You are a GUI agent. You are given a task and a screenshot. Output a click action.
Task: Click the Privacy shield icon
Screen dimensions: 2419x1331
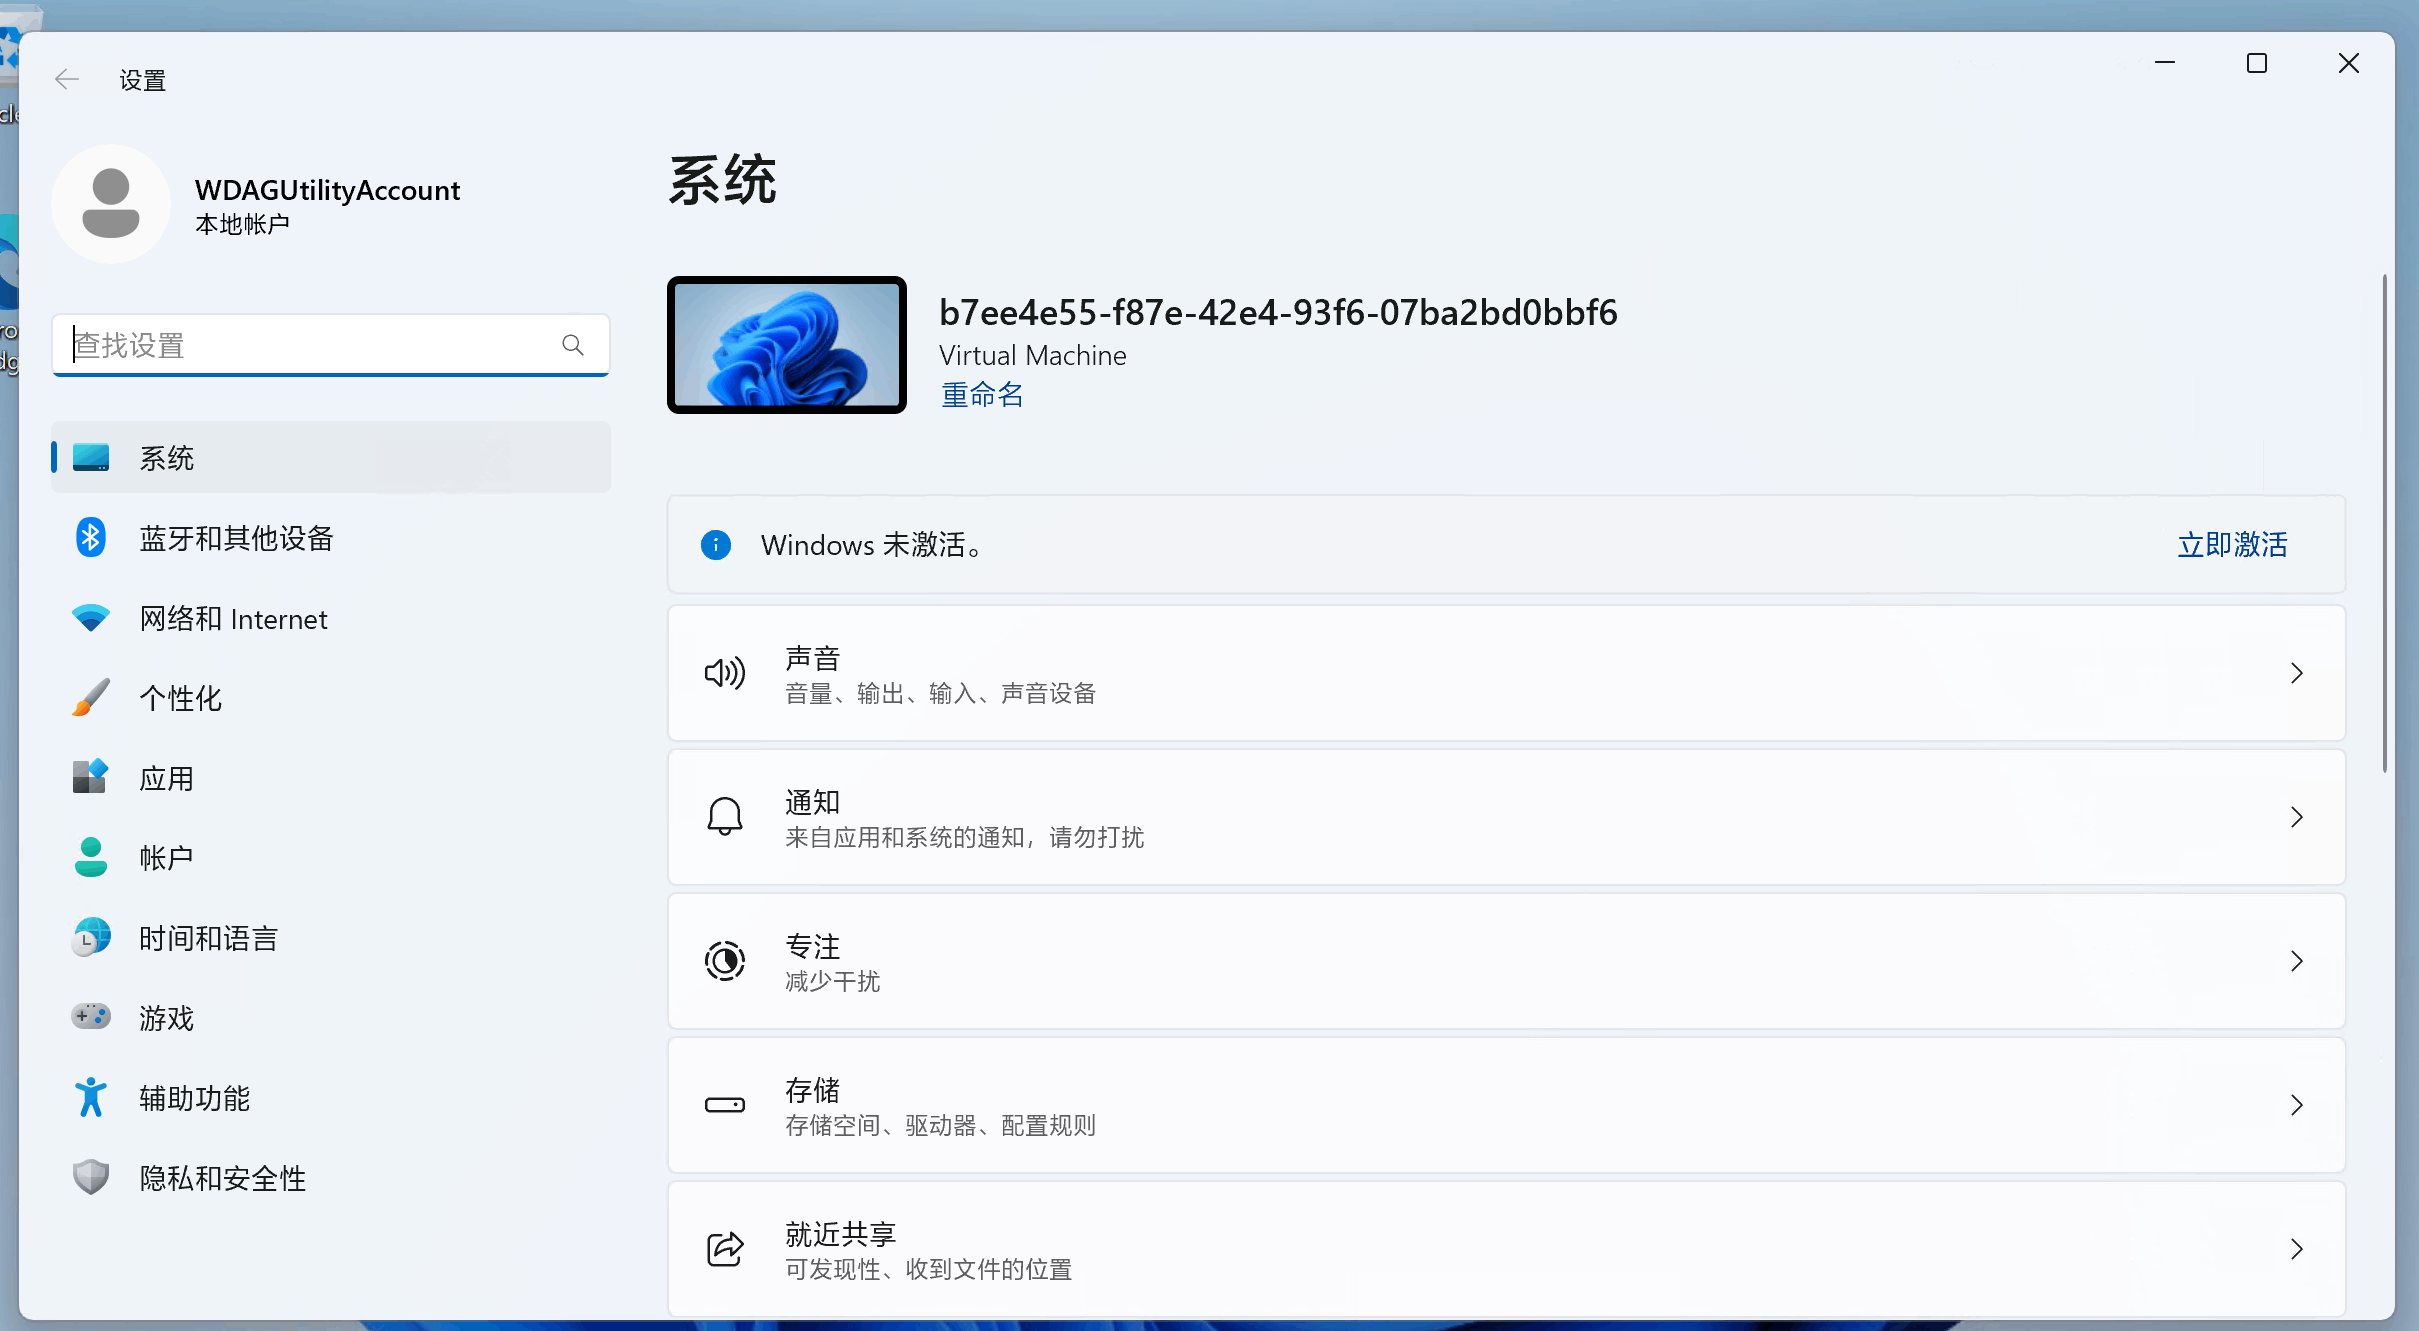(x=91, y=1177)
